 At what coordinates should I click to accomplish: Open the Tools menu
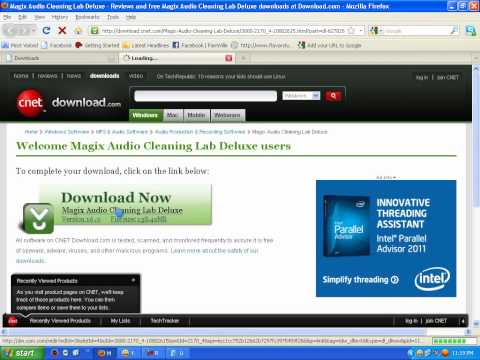[113, 17]
